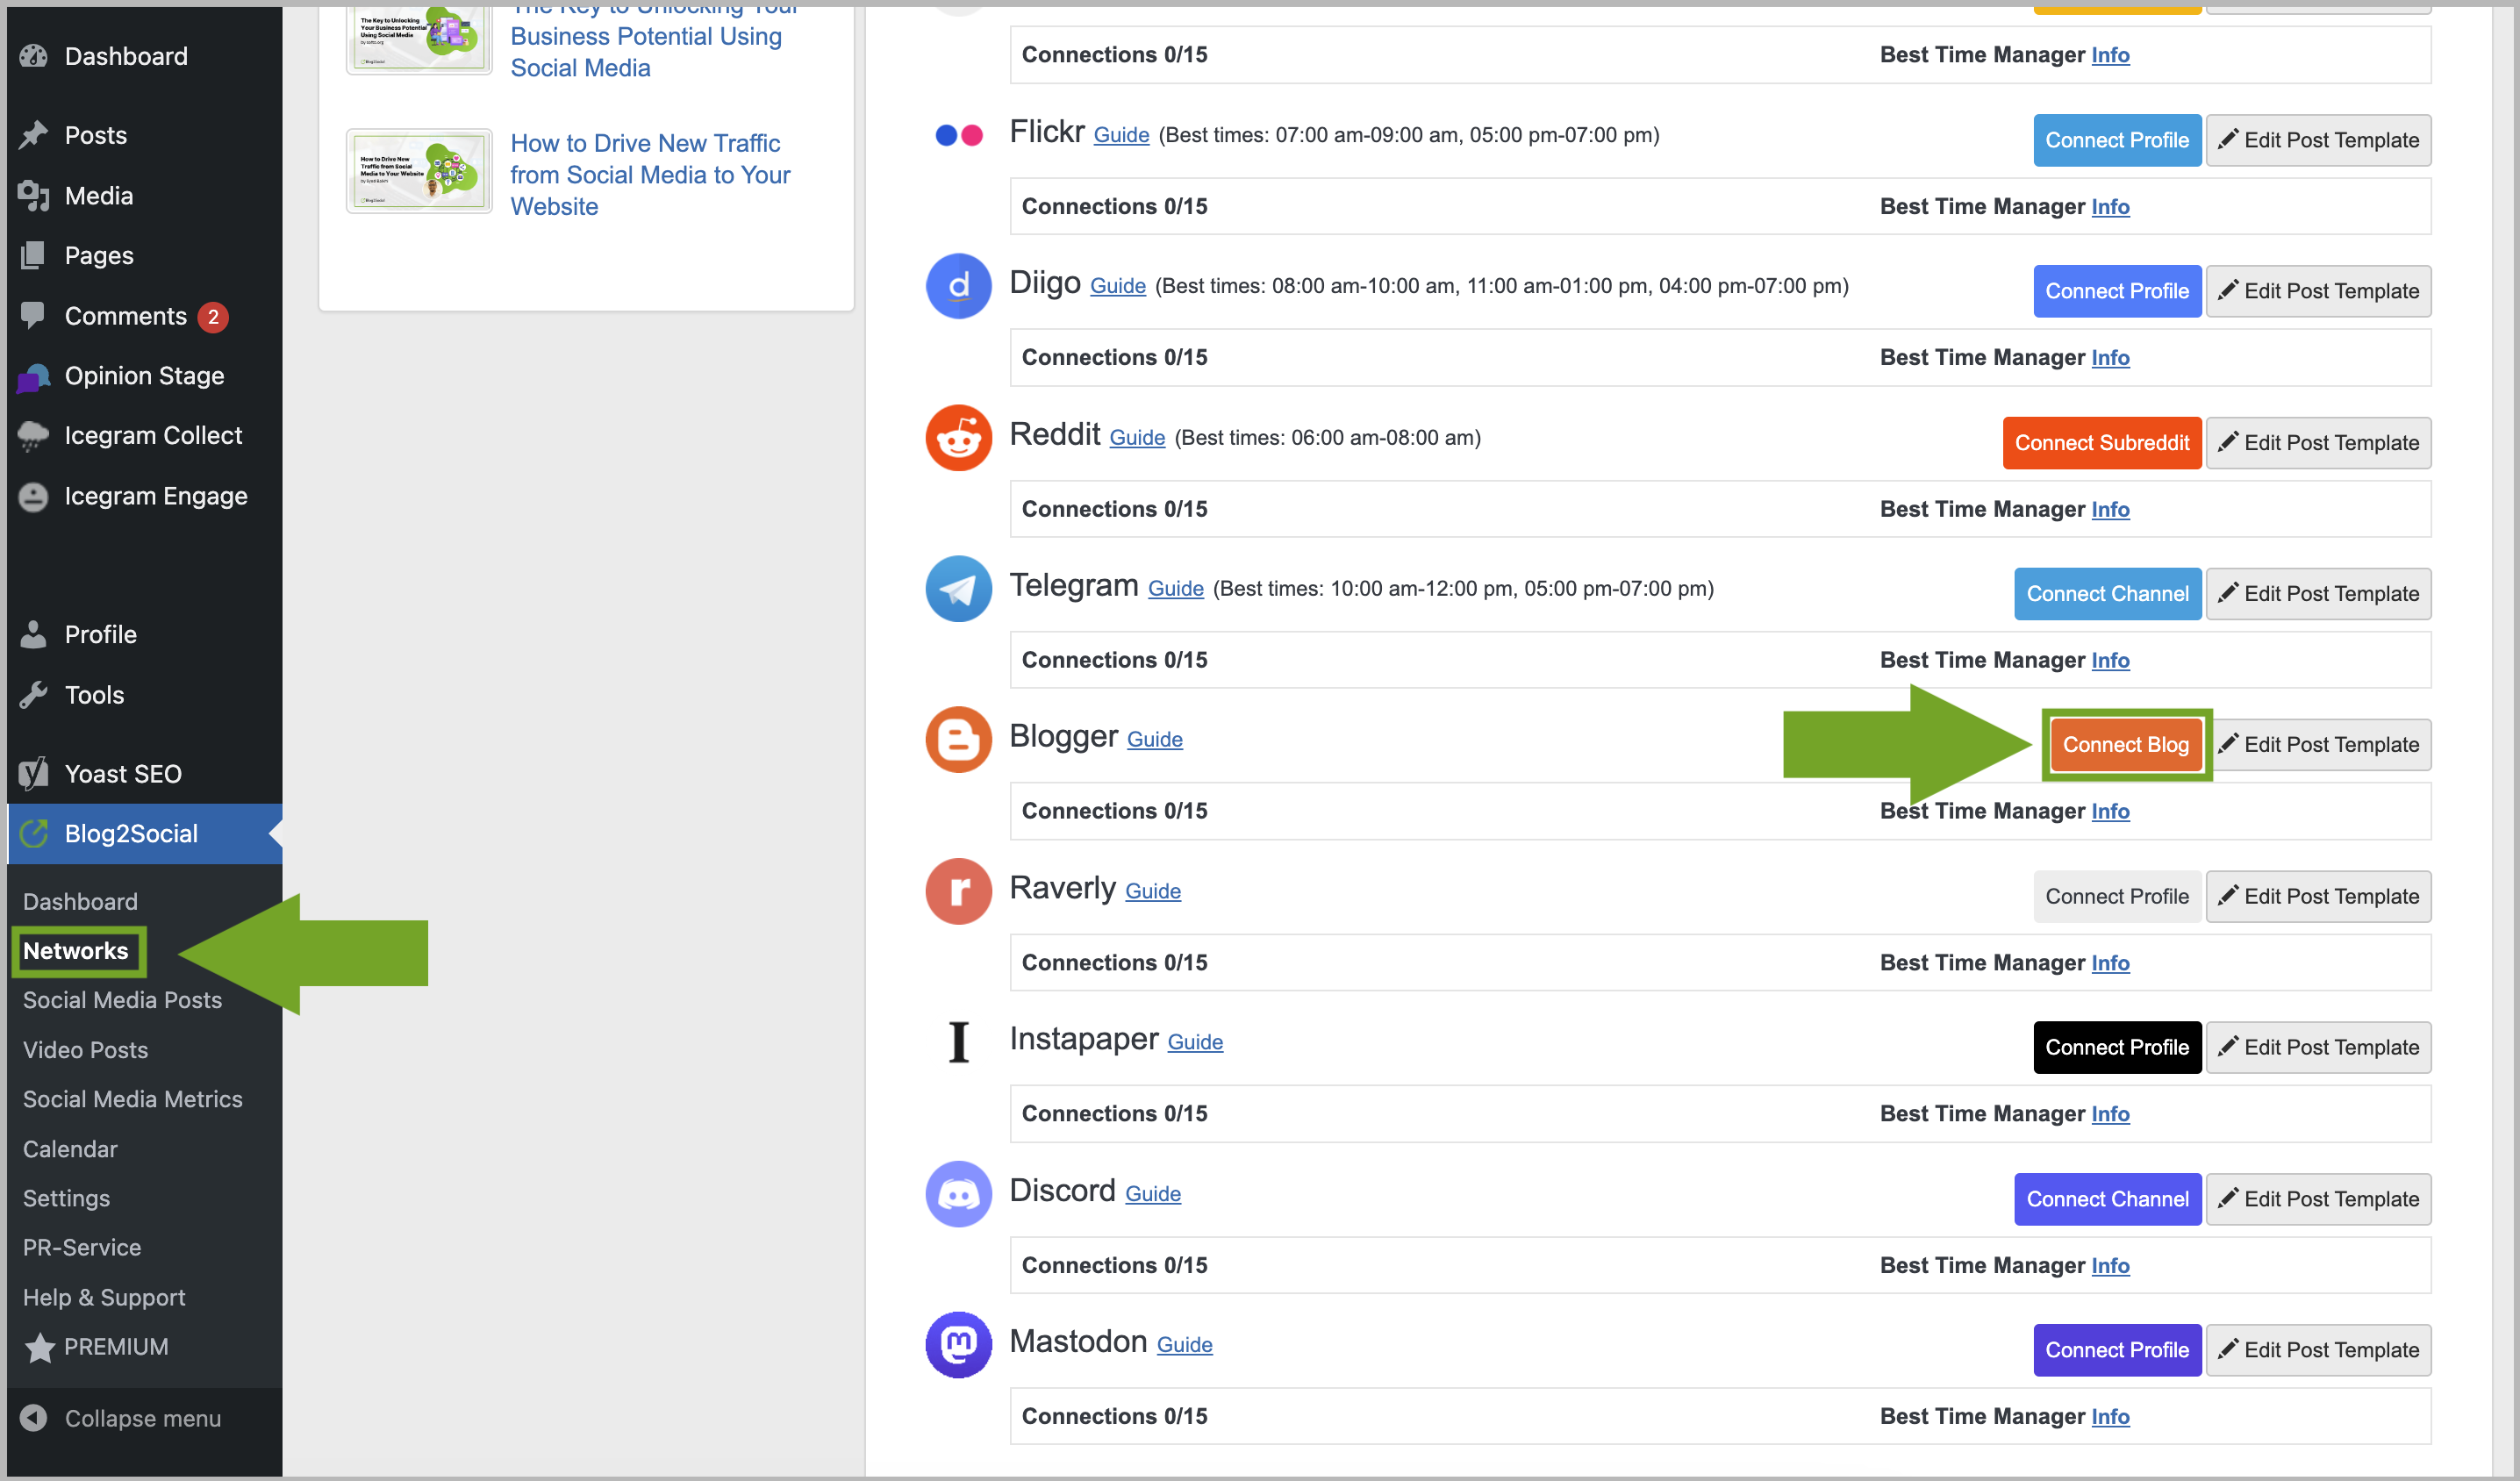Click the Pages icon in sidebar
This screenshot has height=1481, width=2520.
(33, 256)
